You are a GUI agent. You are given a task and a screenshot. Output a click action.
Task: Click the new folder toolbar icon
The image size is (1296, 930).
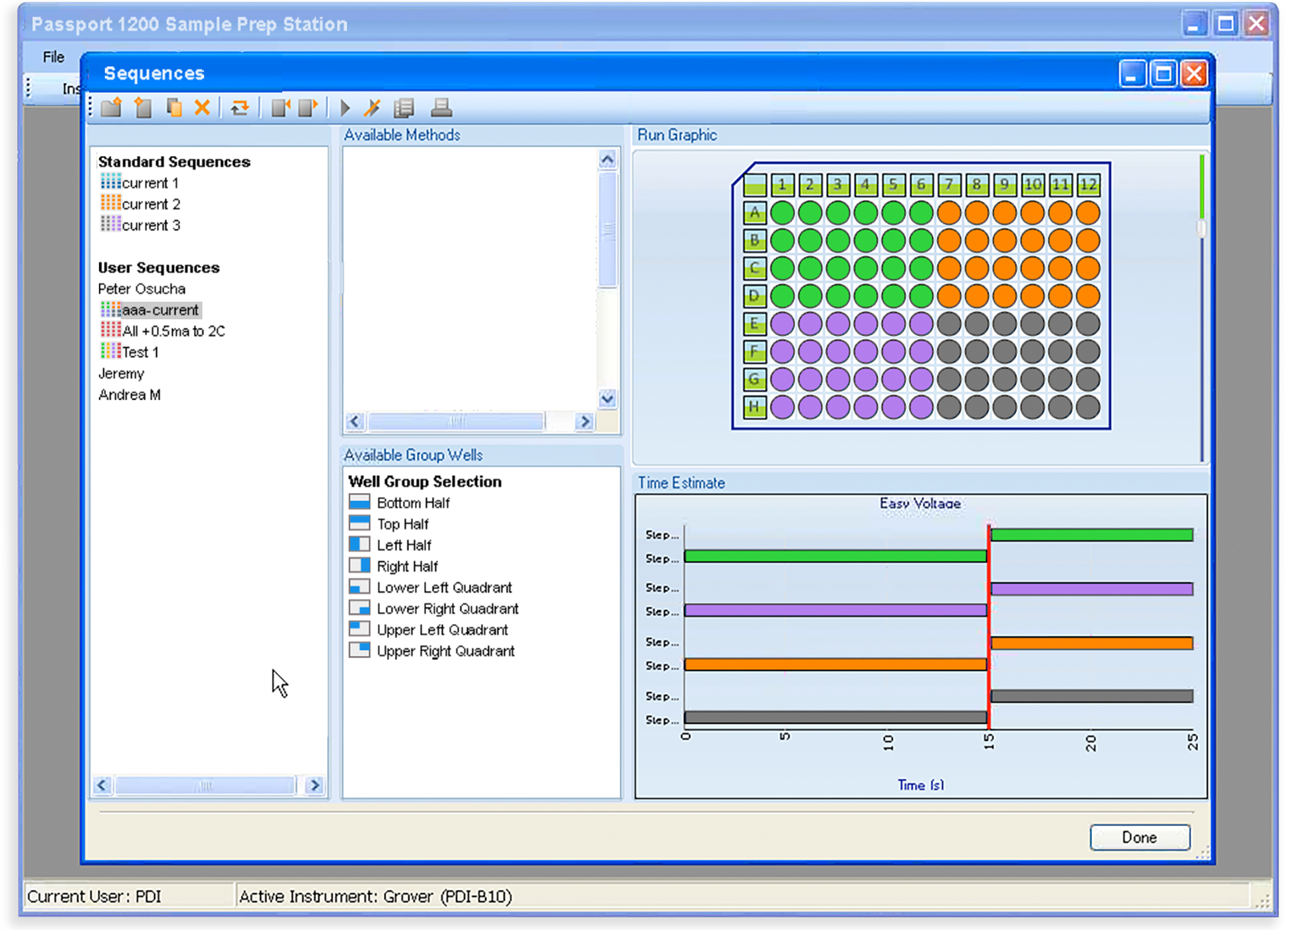pyautogui.click(x=111, y=107)
